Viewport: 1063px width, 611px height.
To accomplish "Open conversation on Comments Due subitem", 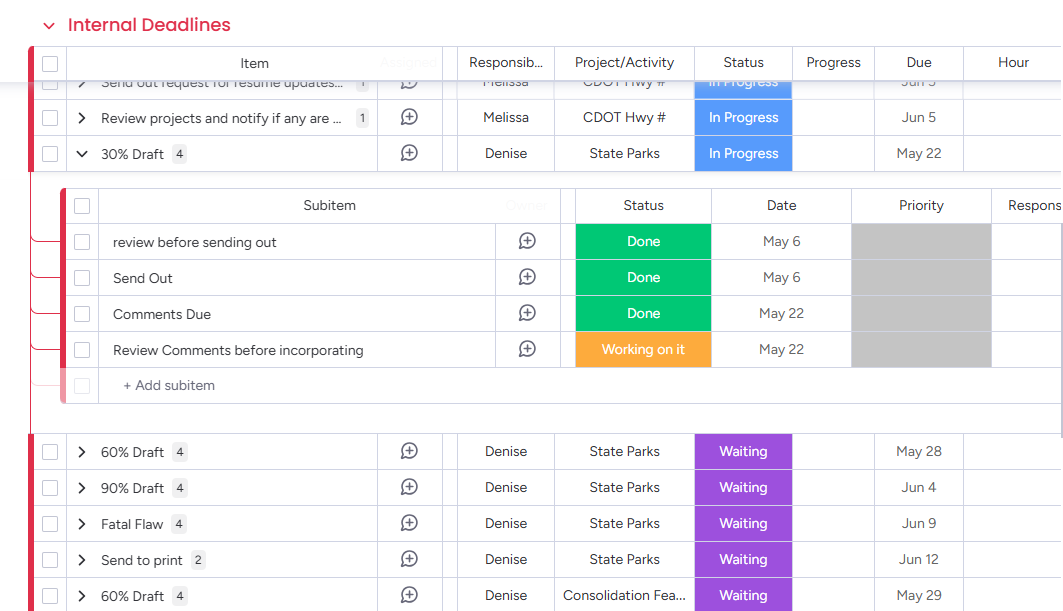I will 527,313.
